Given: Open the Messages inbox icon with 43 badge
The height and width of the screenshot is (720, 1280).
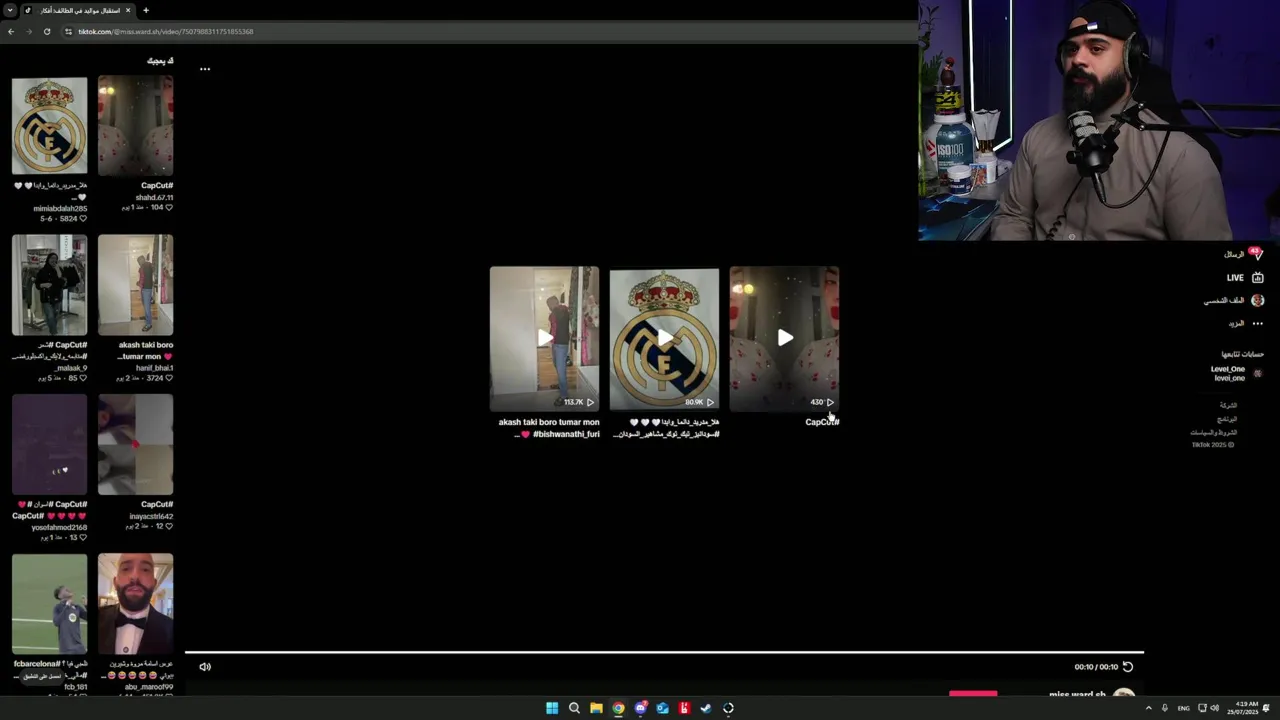Looking at the screenshot, I should 1257,254.
